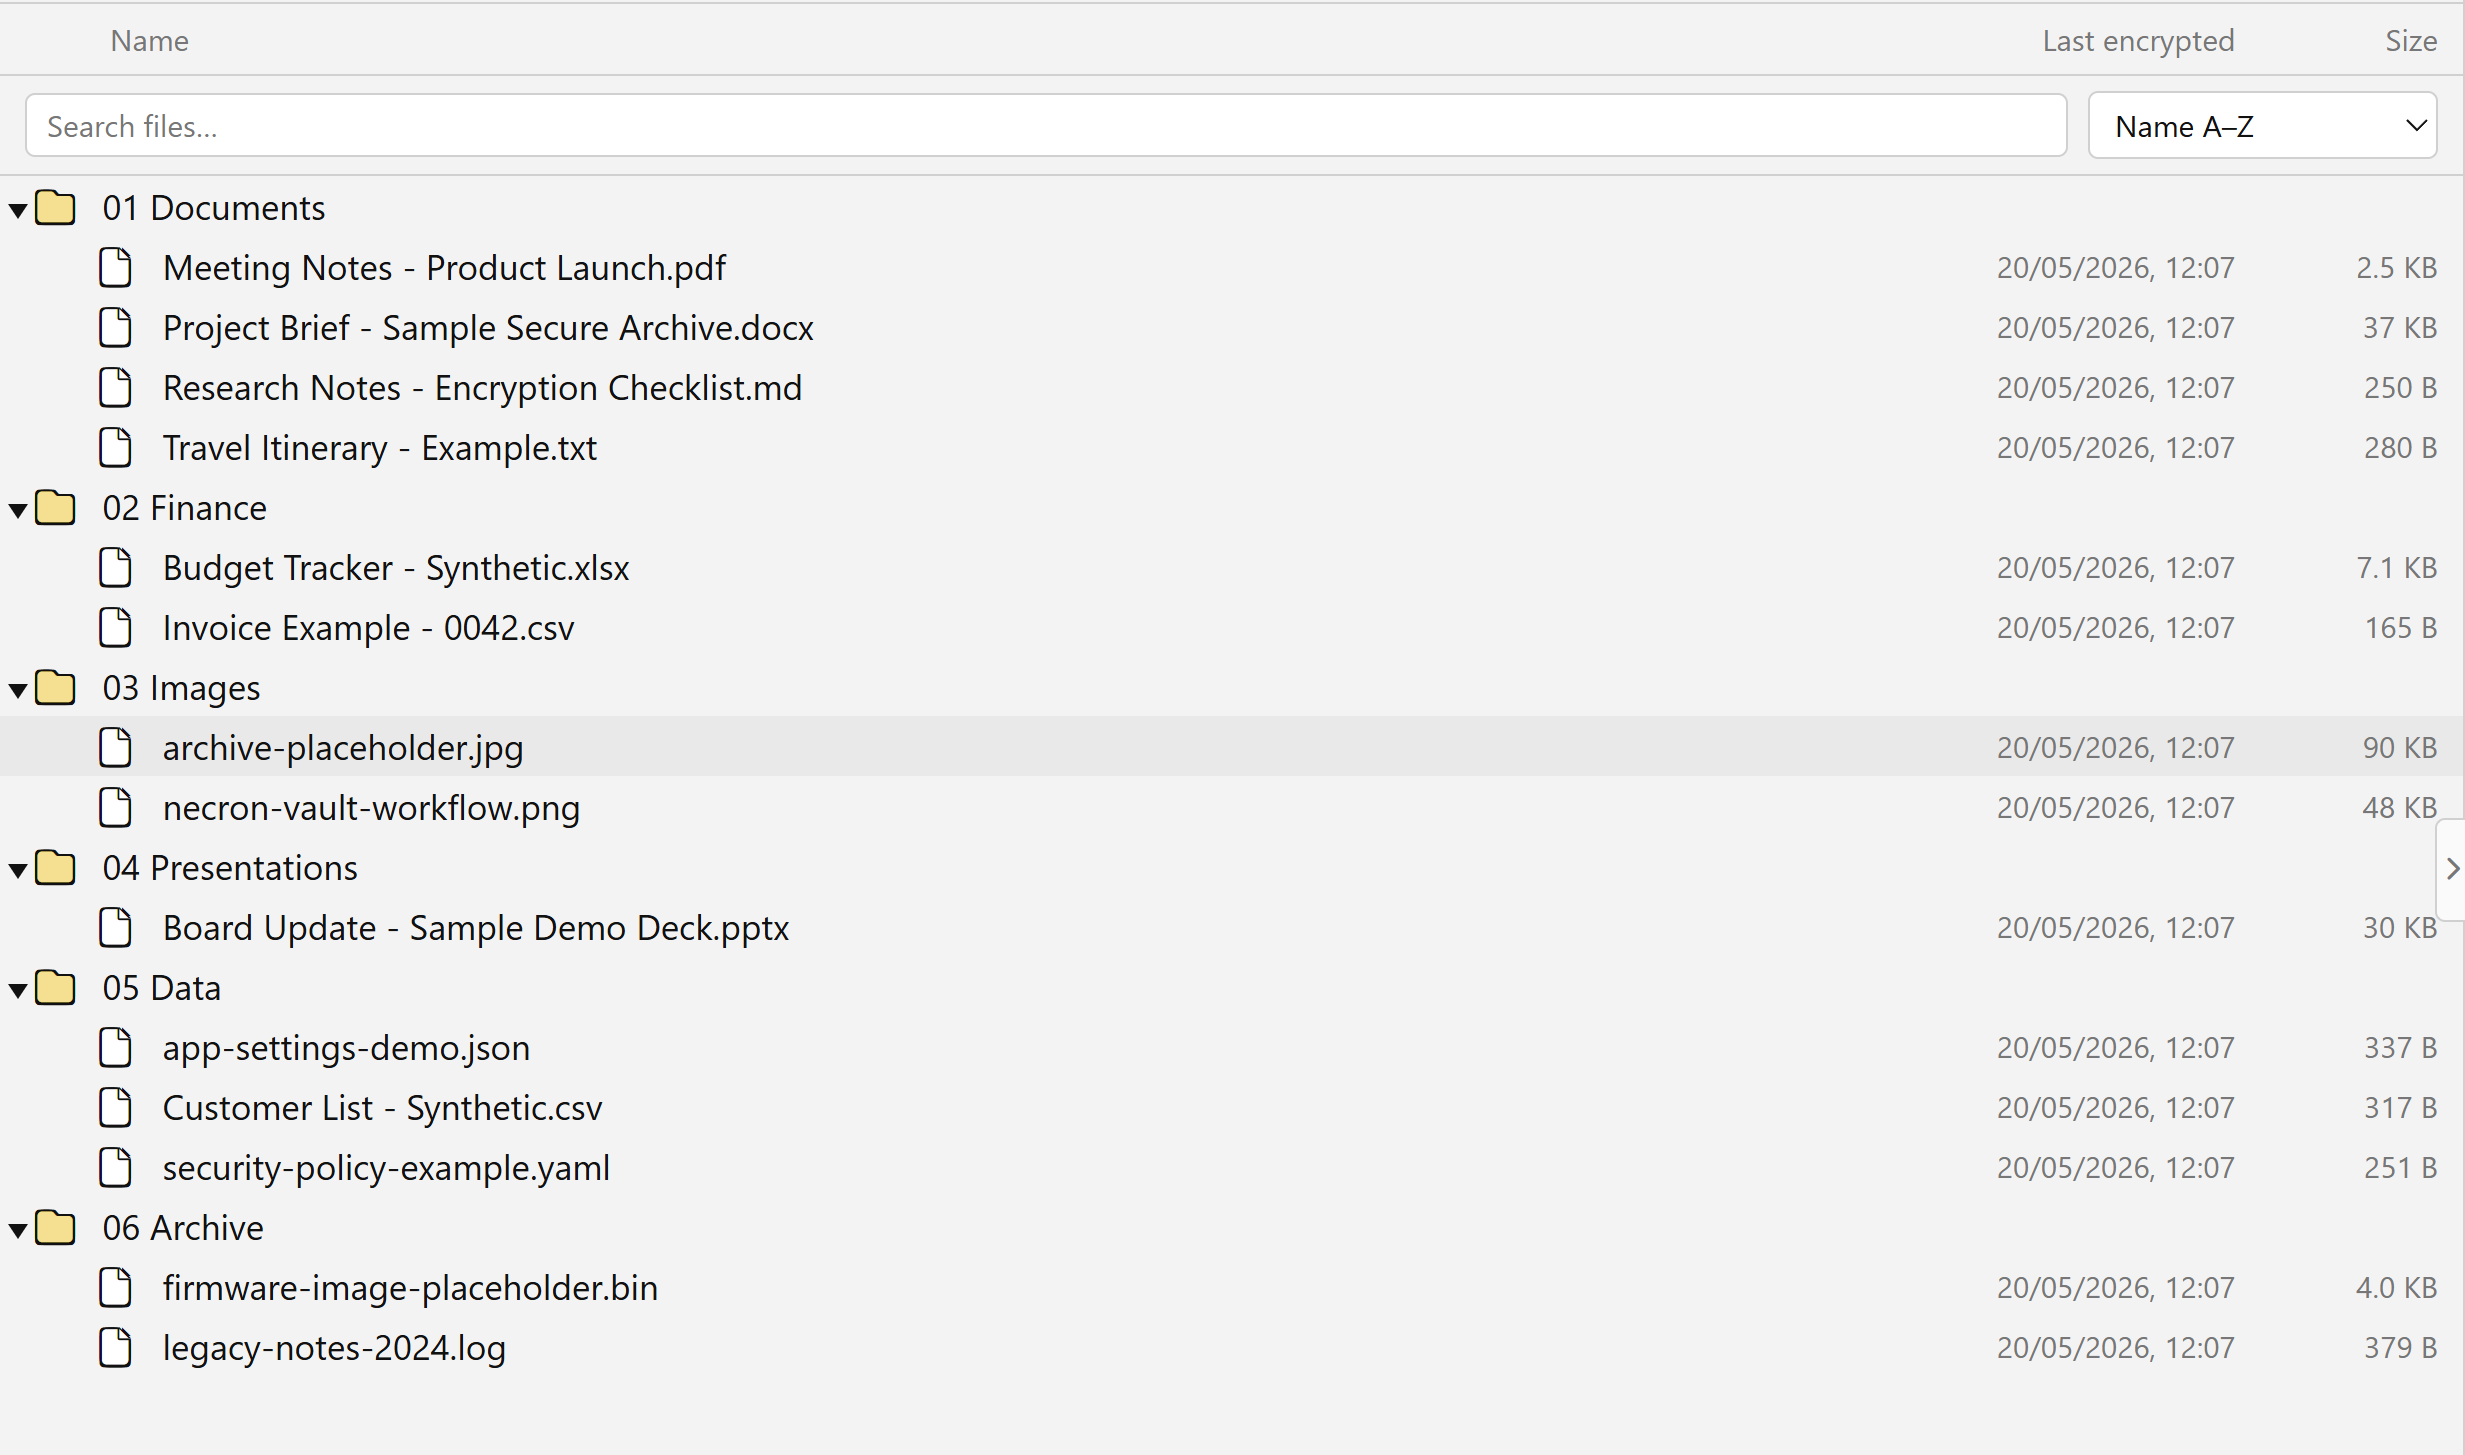Click the 04 Presentations folder label
This screenshot has height=1455, width=2465.
click(229, 868)
